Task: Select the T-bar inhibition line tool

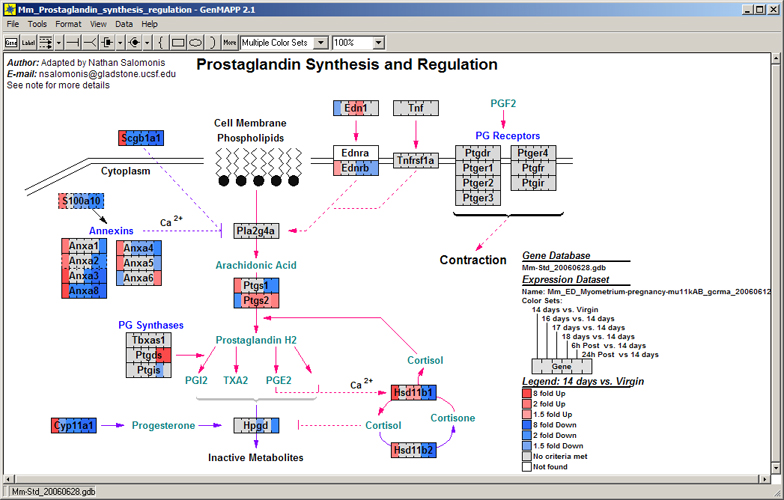Action: [x=74, y=43]
